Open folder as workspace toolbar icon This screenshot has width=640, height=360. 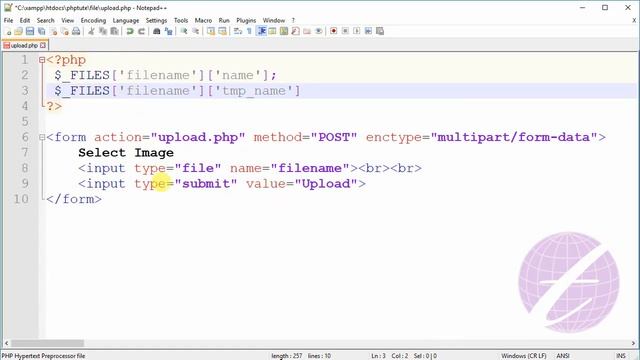click(307, 31)
